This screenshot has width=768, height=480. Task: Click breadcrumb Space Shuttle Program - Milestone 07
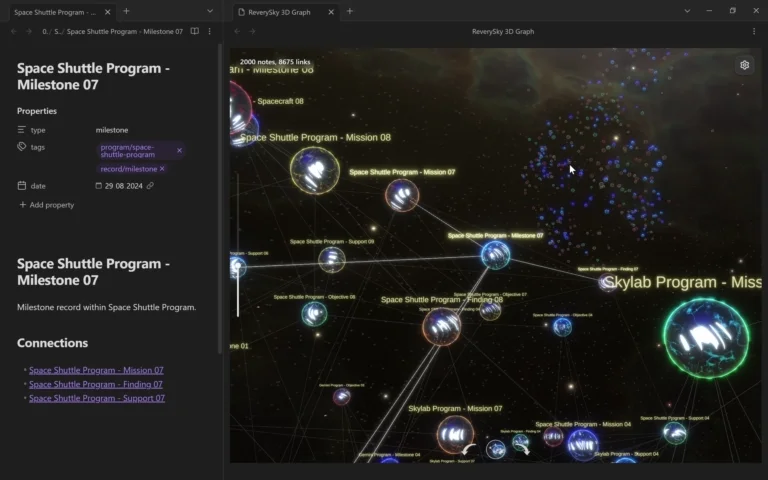[x=124, y=31]
